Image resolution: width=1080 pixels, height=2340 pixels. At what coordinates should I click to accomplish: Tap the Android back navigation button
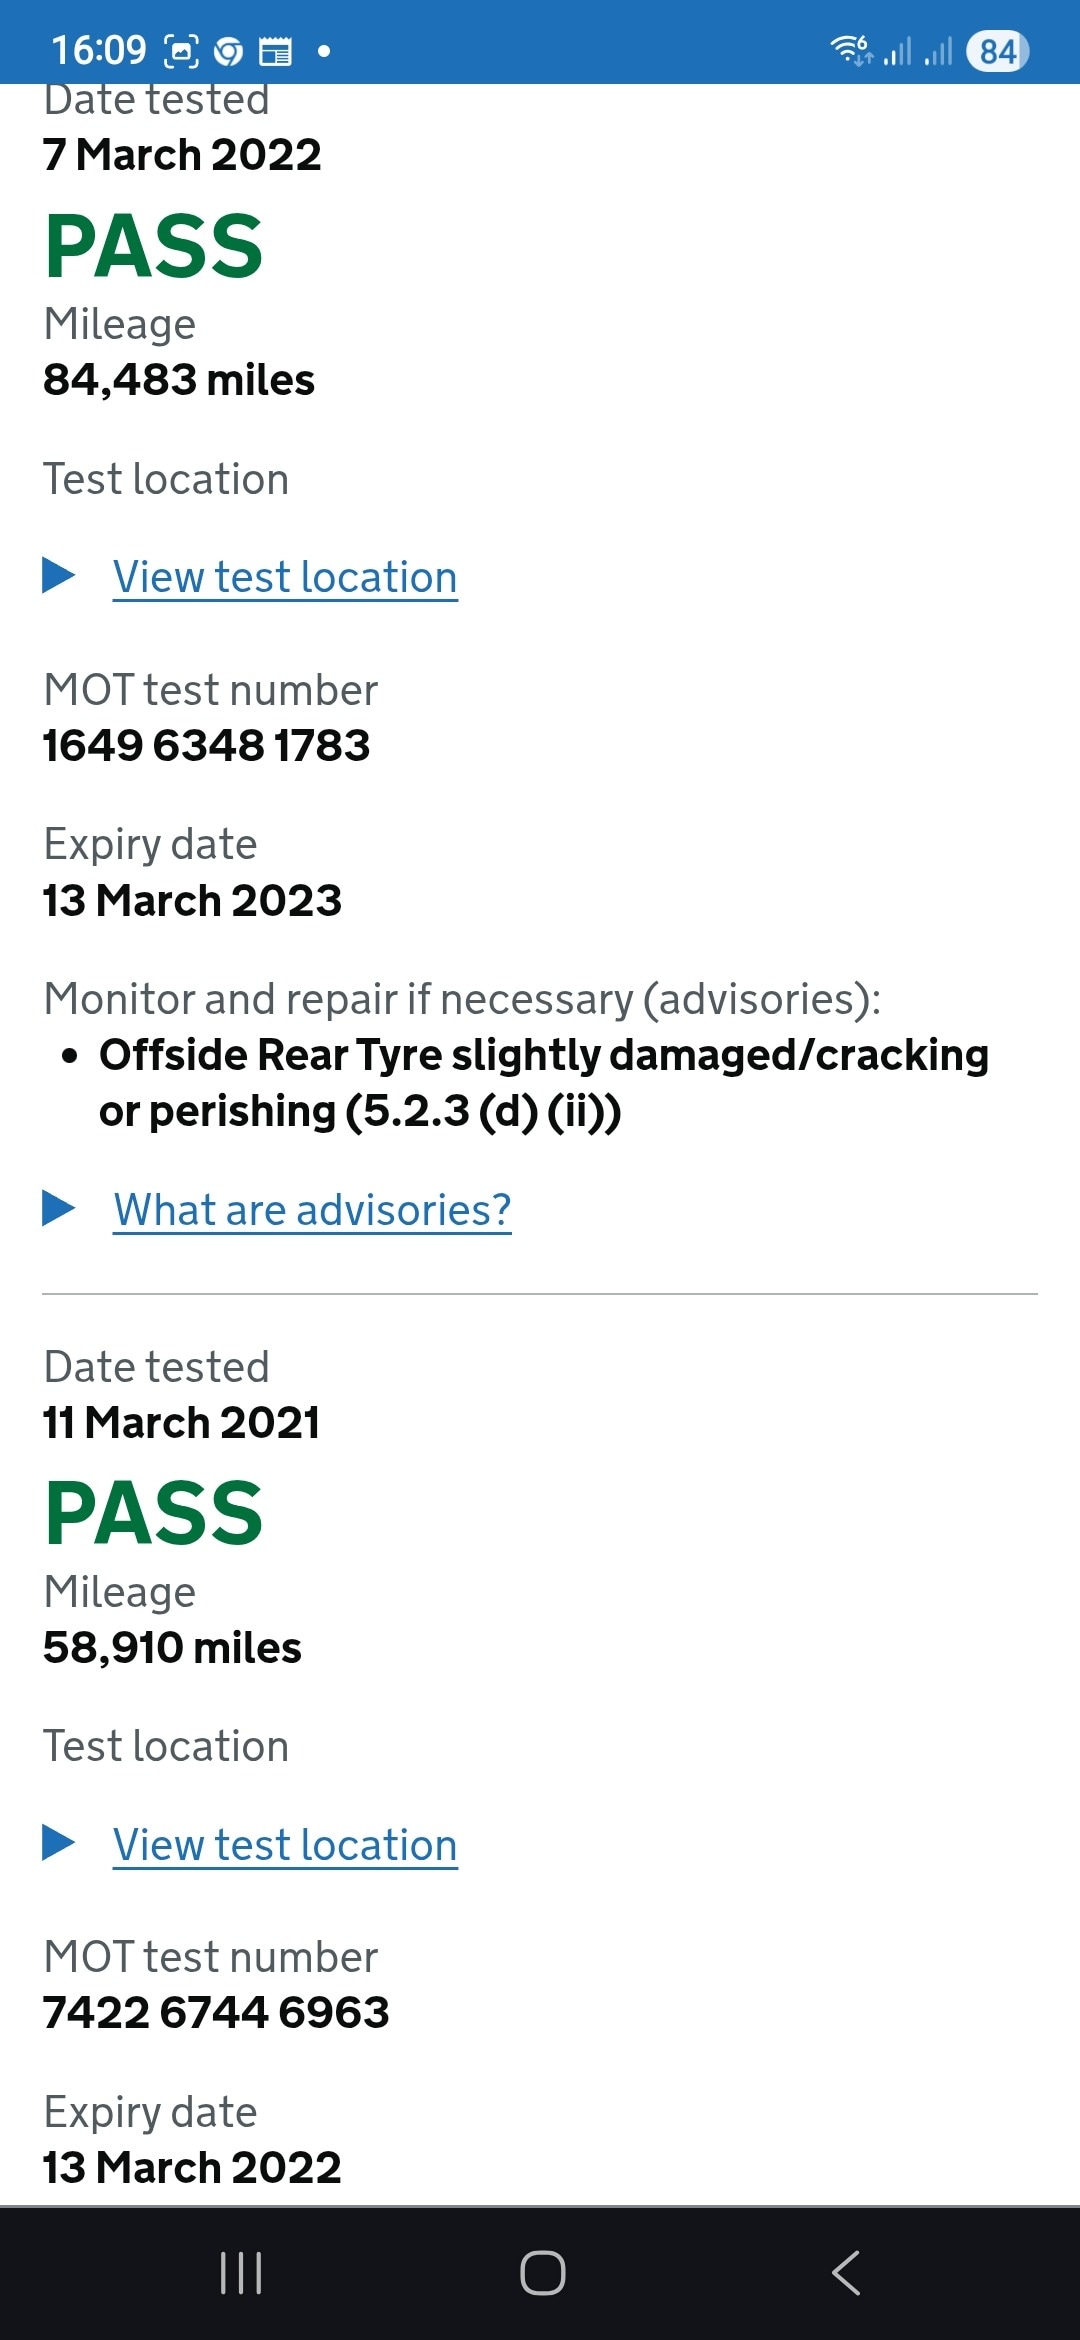846,2273
